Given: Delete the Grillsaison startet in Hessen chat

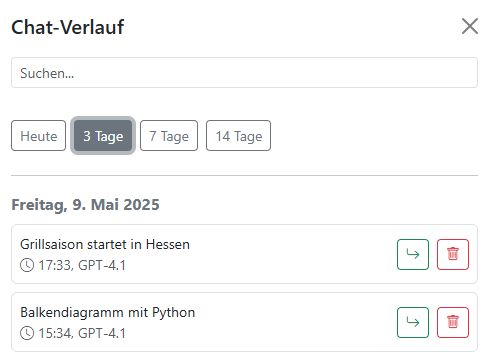Looking at the screenshot, I should click(453, 254).
